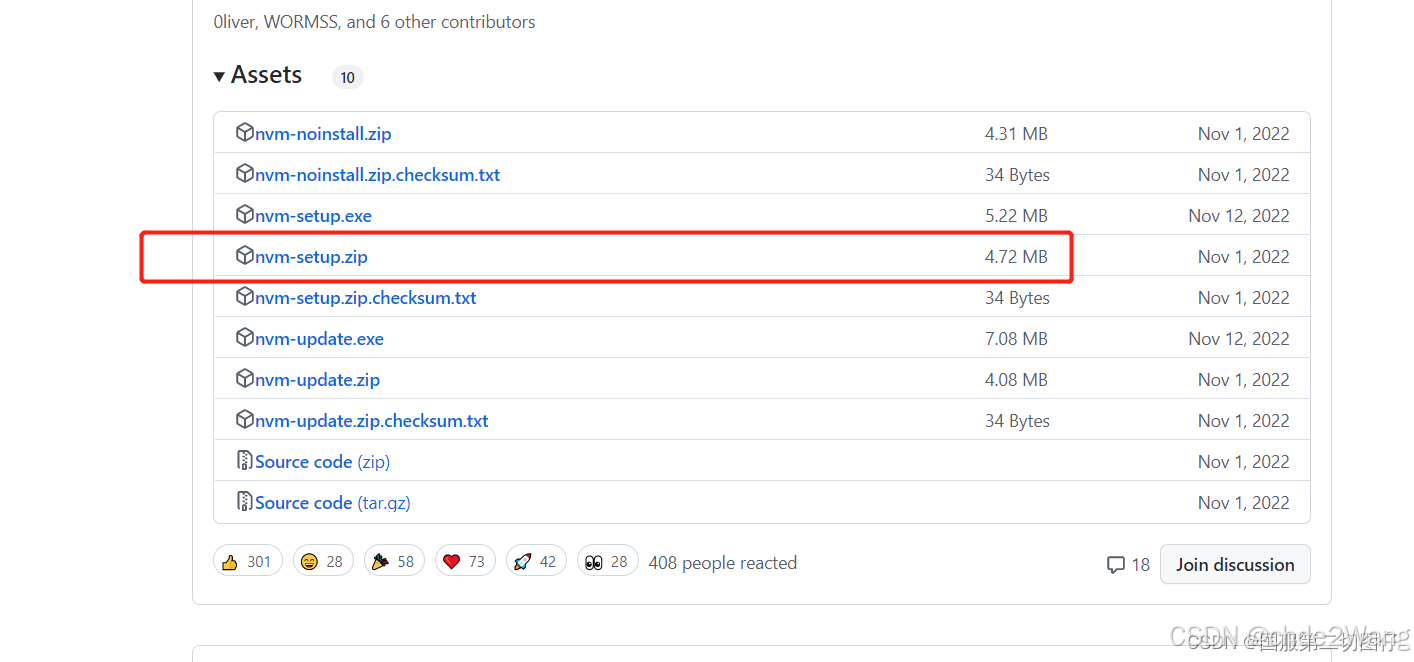
Task: Download nvm-update.zip
Action: tap(317, 380)
